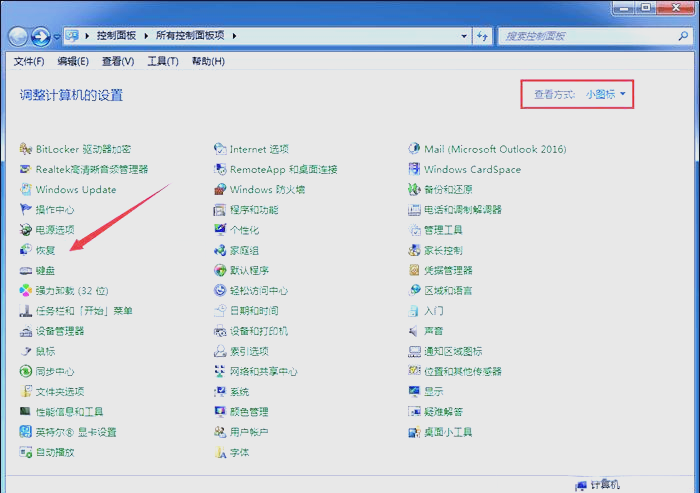Click the 备份和还原 icon
Screen dimensions: 700x493
pyautogui.click(x=415, y=190)
